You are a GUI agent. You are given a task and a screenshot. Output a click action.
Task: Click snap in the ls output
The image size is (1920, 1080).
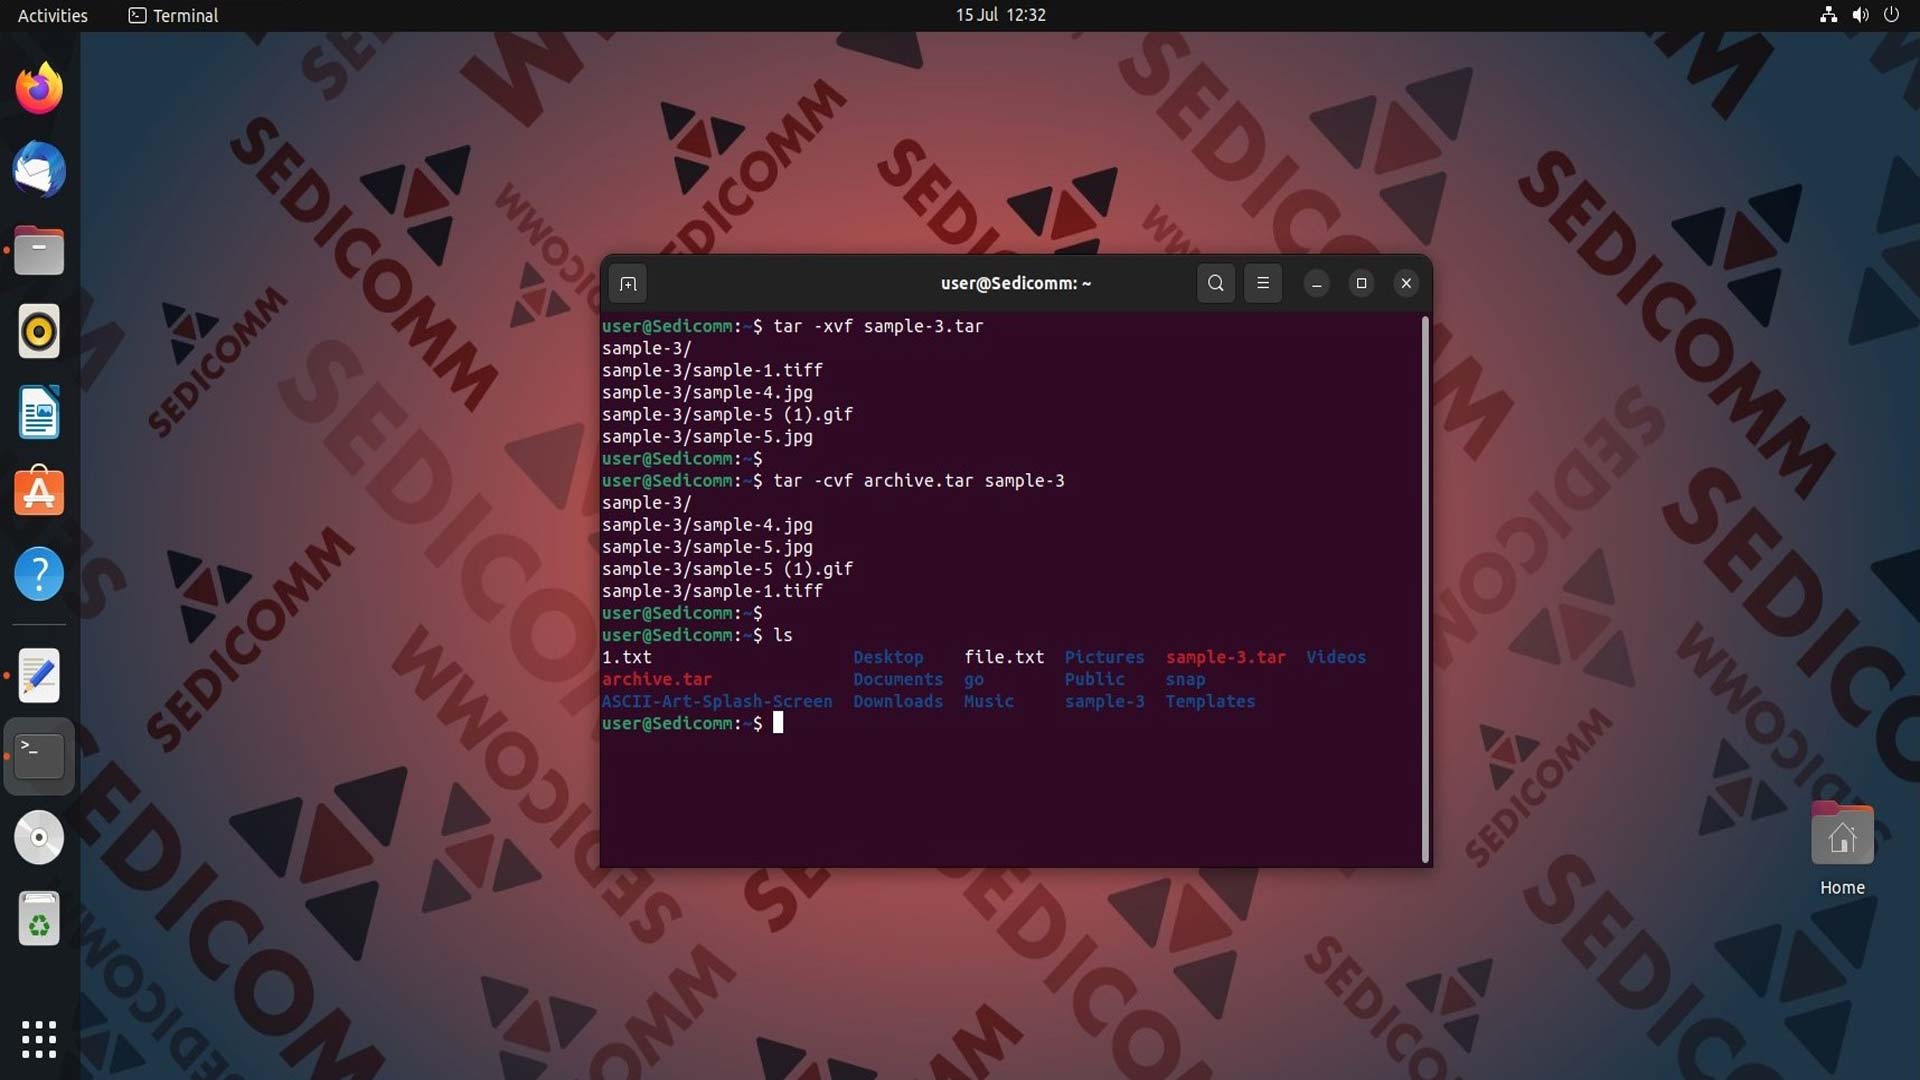coord(1185,680)
